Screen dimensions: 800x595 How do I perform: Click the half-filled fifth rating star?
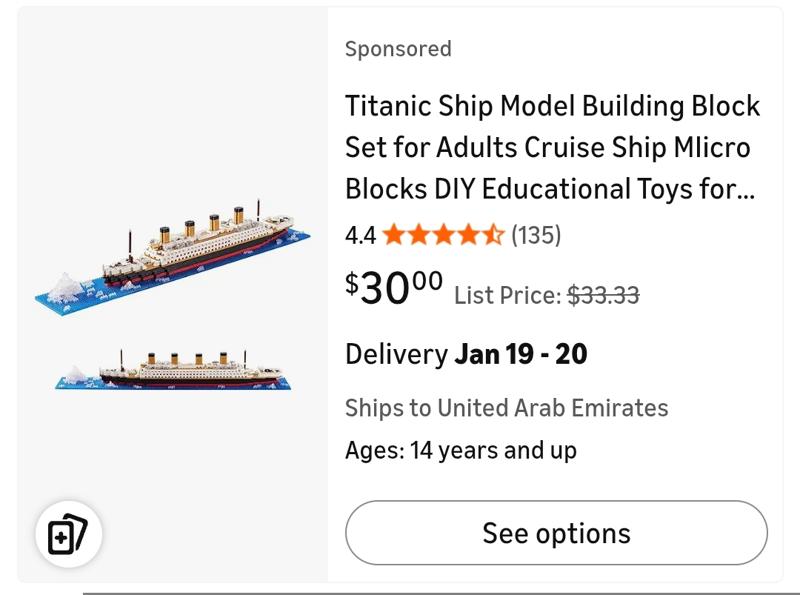click(x=494, y=235)
